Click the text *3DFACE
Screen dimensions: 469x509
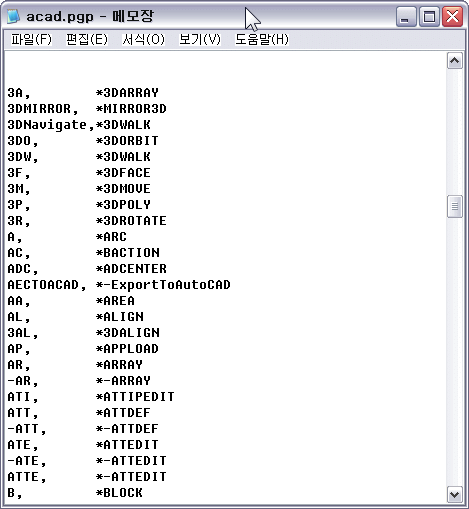tap(123, 173)
